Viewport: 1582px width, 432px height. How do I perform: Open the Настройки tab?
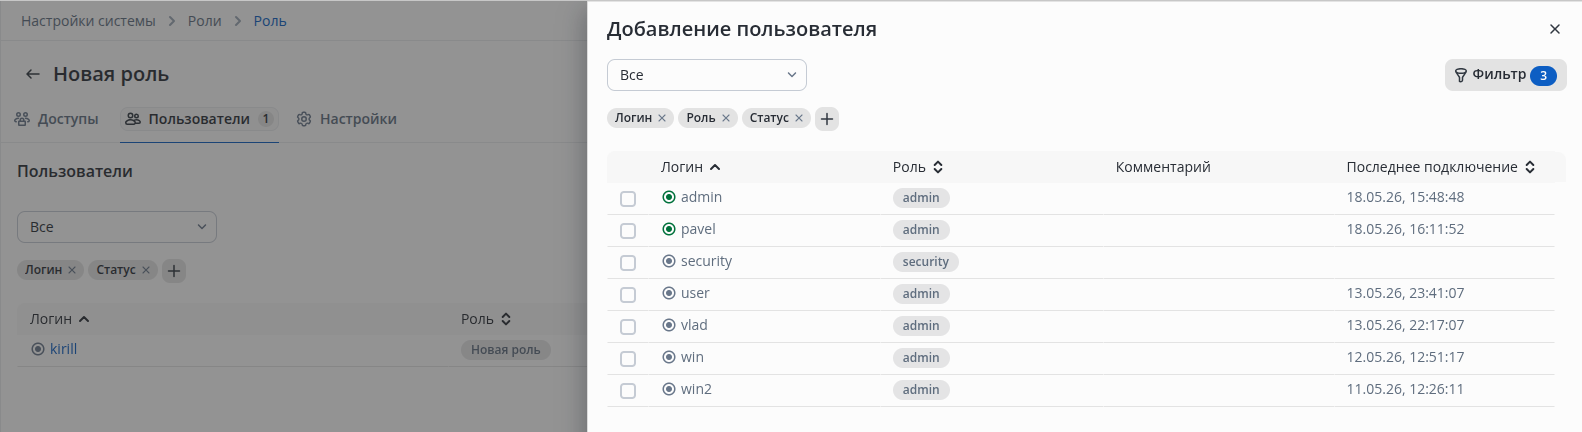click(x=347, y=119)
